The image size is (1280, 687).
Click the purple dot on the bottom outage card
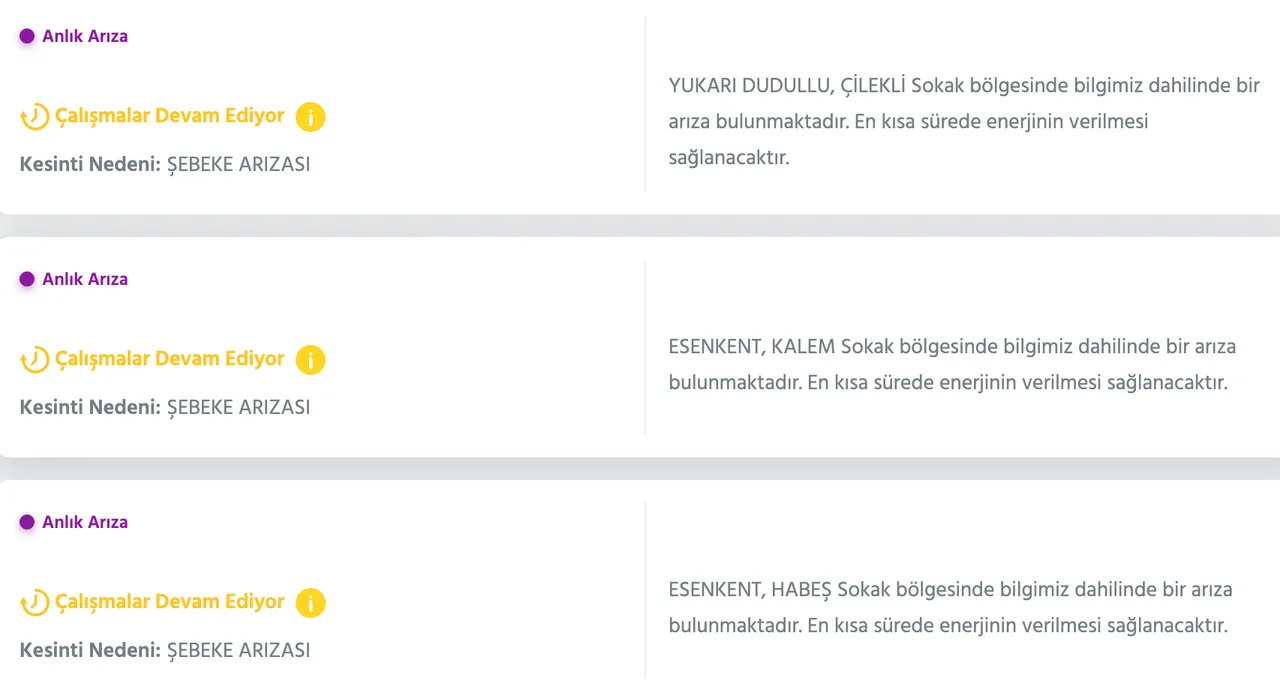click(x=24, y=521)
